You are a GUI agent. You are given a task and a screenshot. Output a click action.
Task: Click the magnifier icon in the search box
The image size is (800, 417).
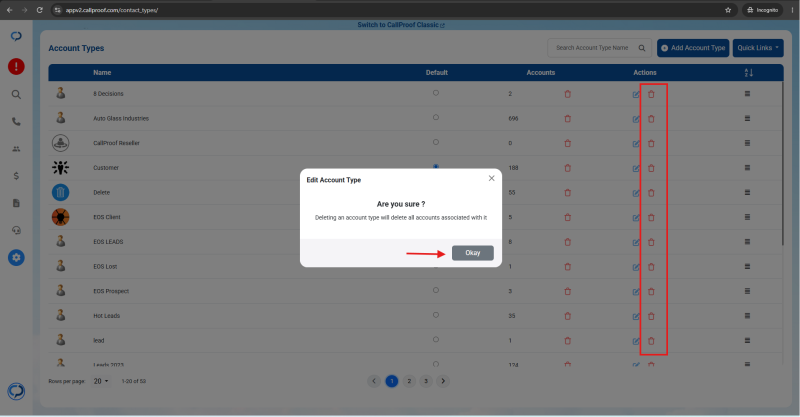[642, 48]
